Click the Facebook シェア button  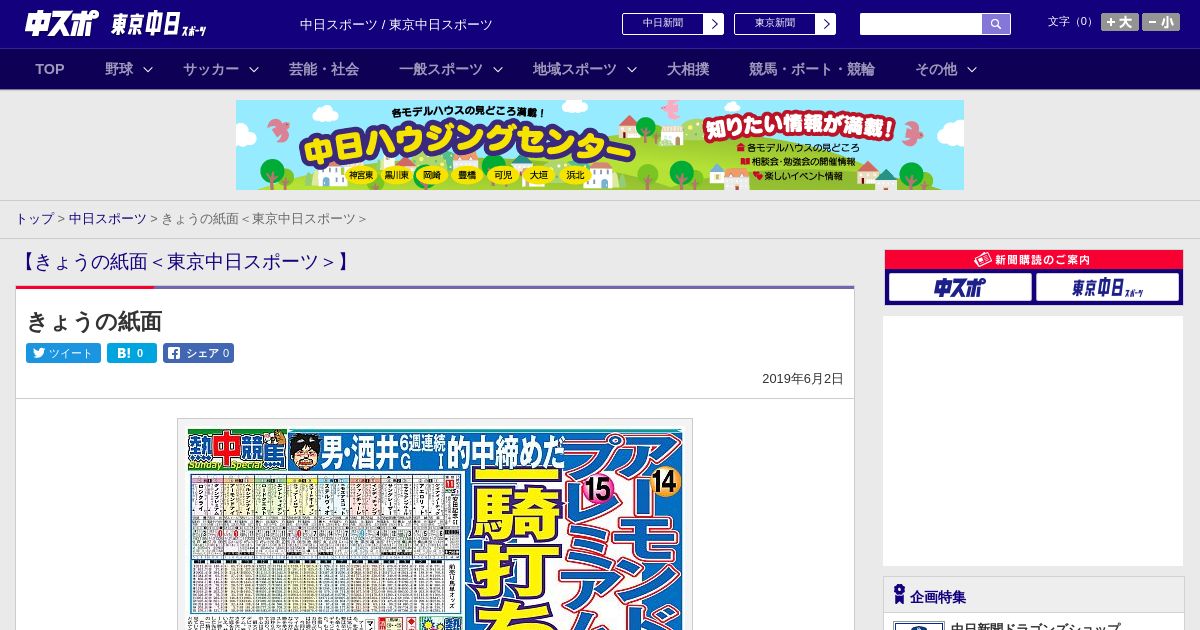pos(199,353)
